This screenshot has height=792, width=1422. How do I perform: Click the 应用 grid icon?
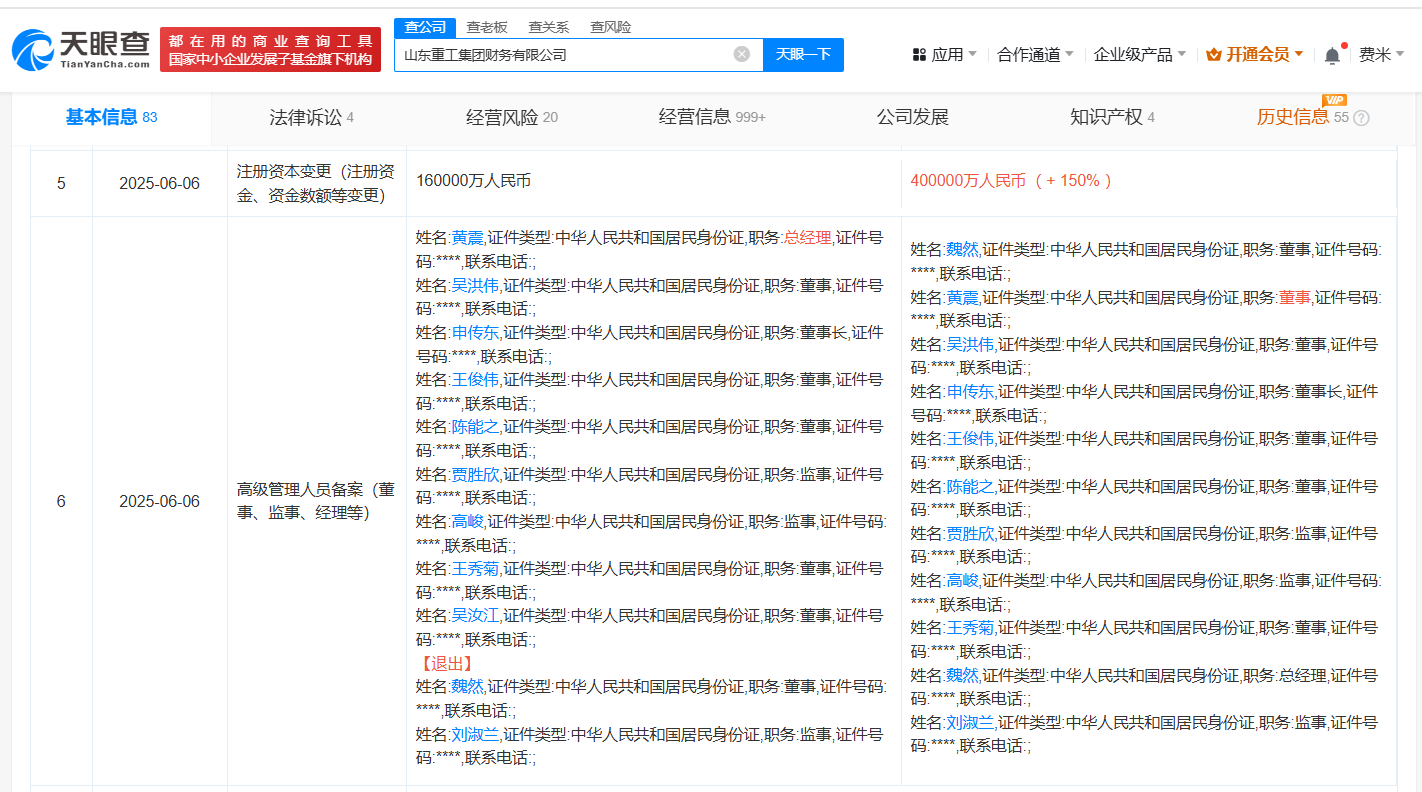(919, 55)
